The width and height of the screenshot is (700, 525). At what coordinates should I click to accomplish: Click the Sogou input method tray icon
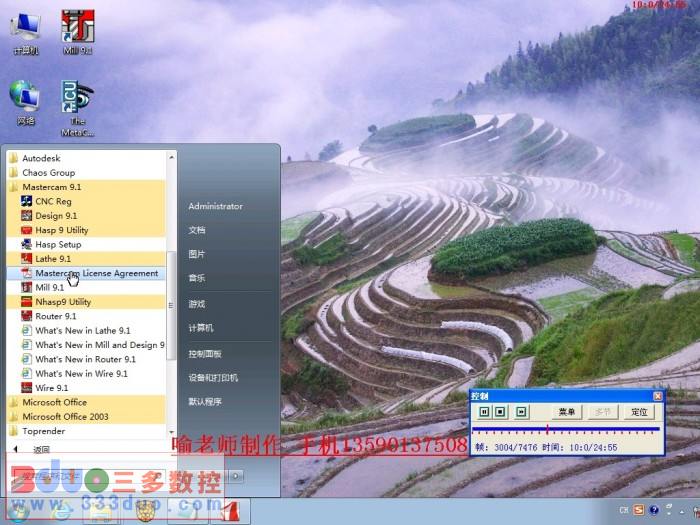(x=639, y=509)
